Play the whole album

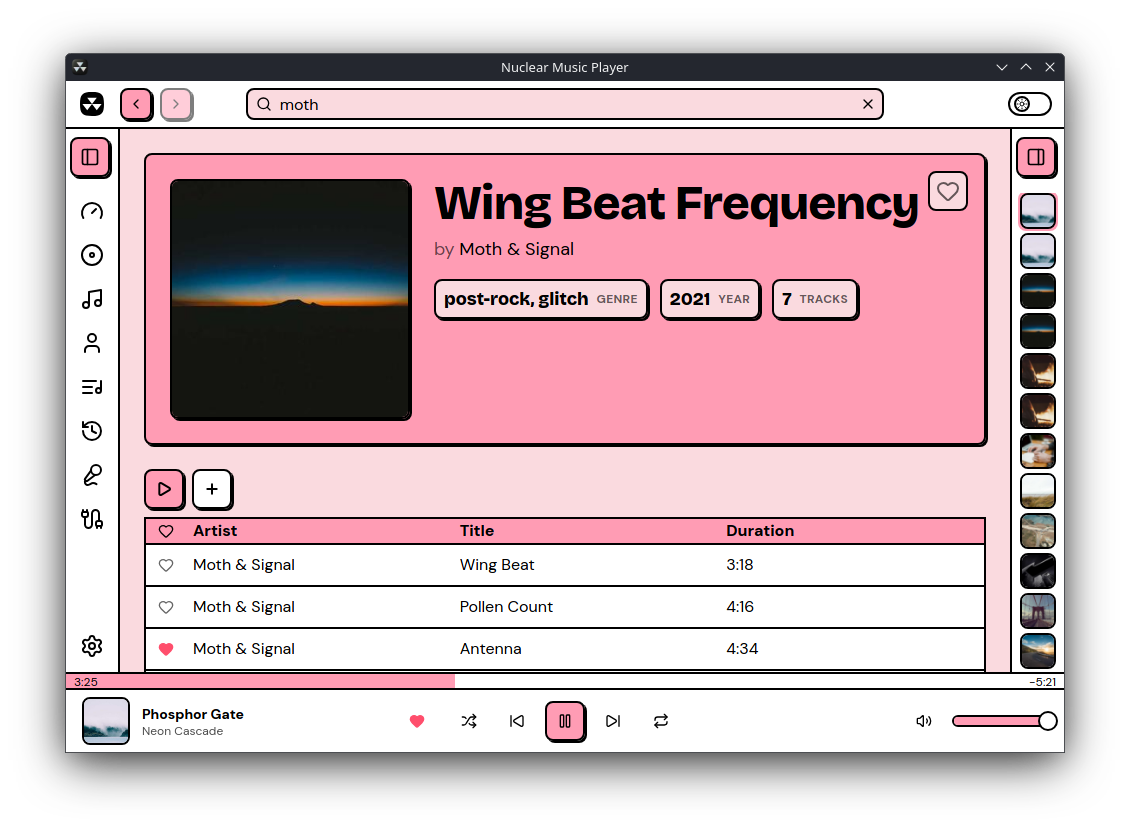point(164,489)
